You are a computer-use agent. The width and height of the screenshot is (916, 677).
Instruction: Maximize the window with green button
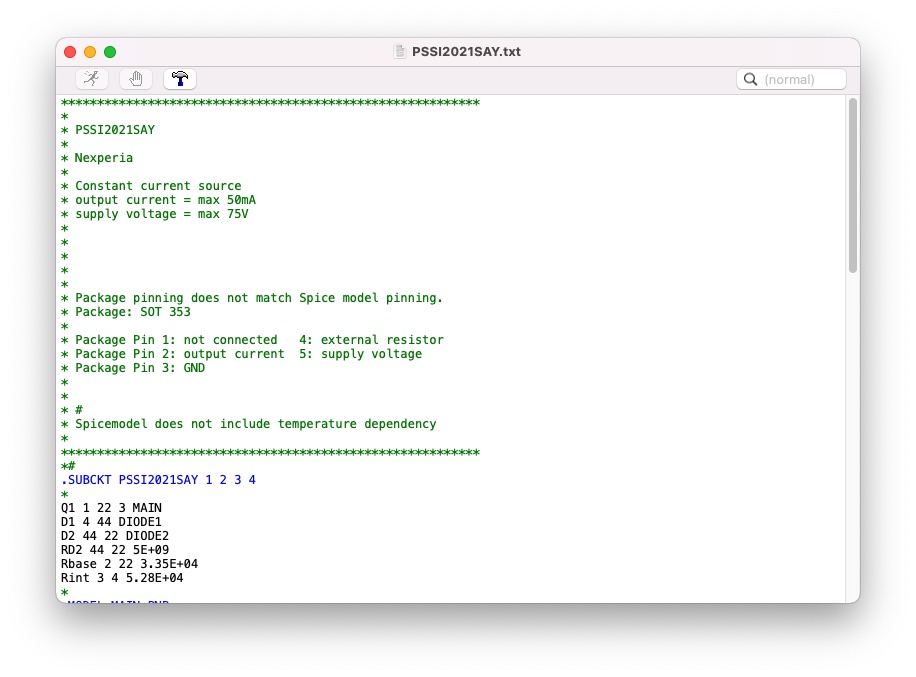[110, 52]
